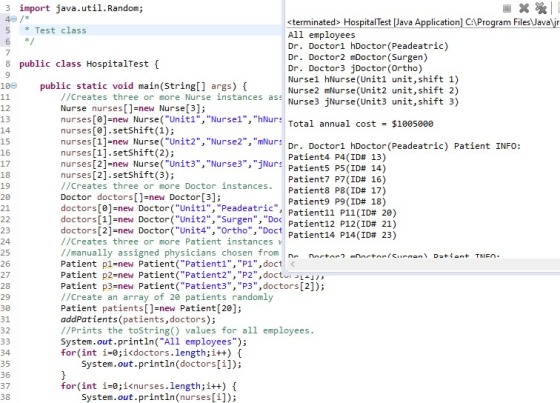This screenshot has height=403, width=560.
Task: Click the 'Dr. Doctor1 hDoctor(Peadeatric) Patient INFO:' line
Action: click(x=404, y=146)
